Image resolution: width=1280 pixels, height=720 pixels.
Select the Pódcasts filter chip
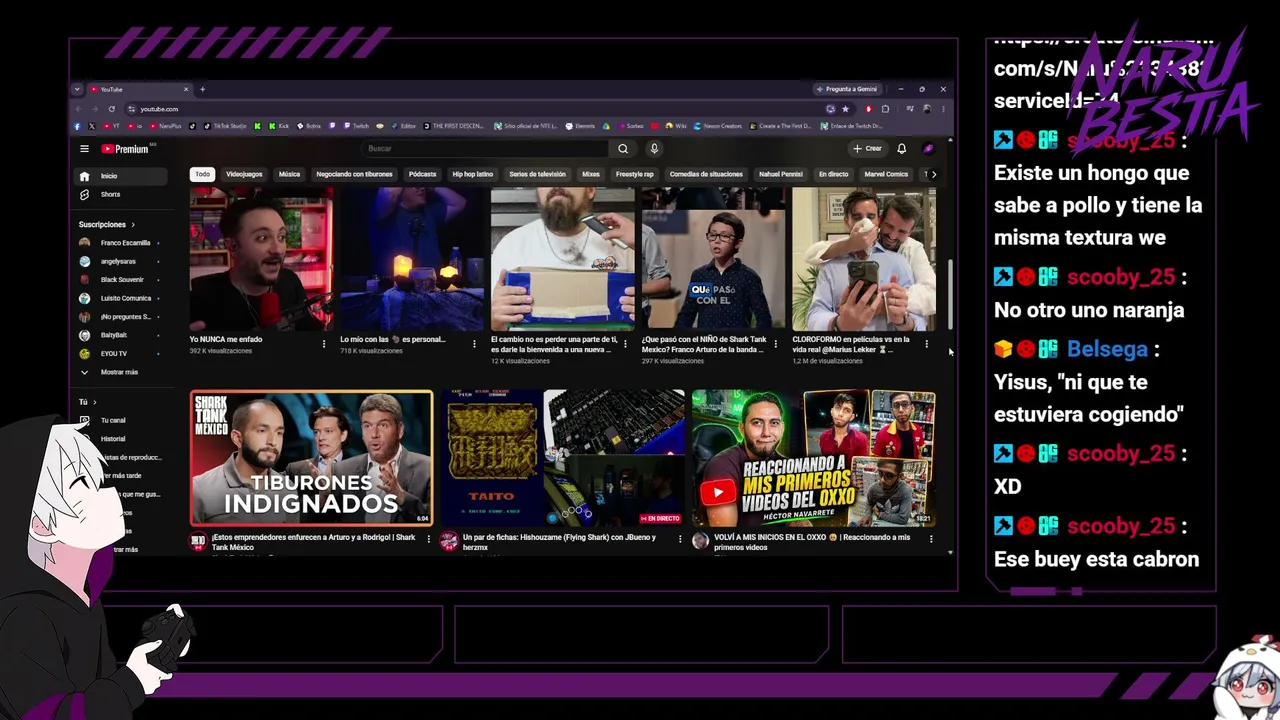click(422, 174)
